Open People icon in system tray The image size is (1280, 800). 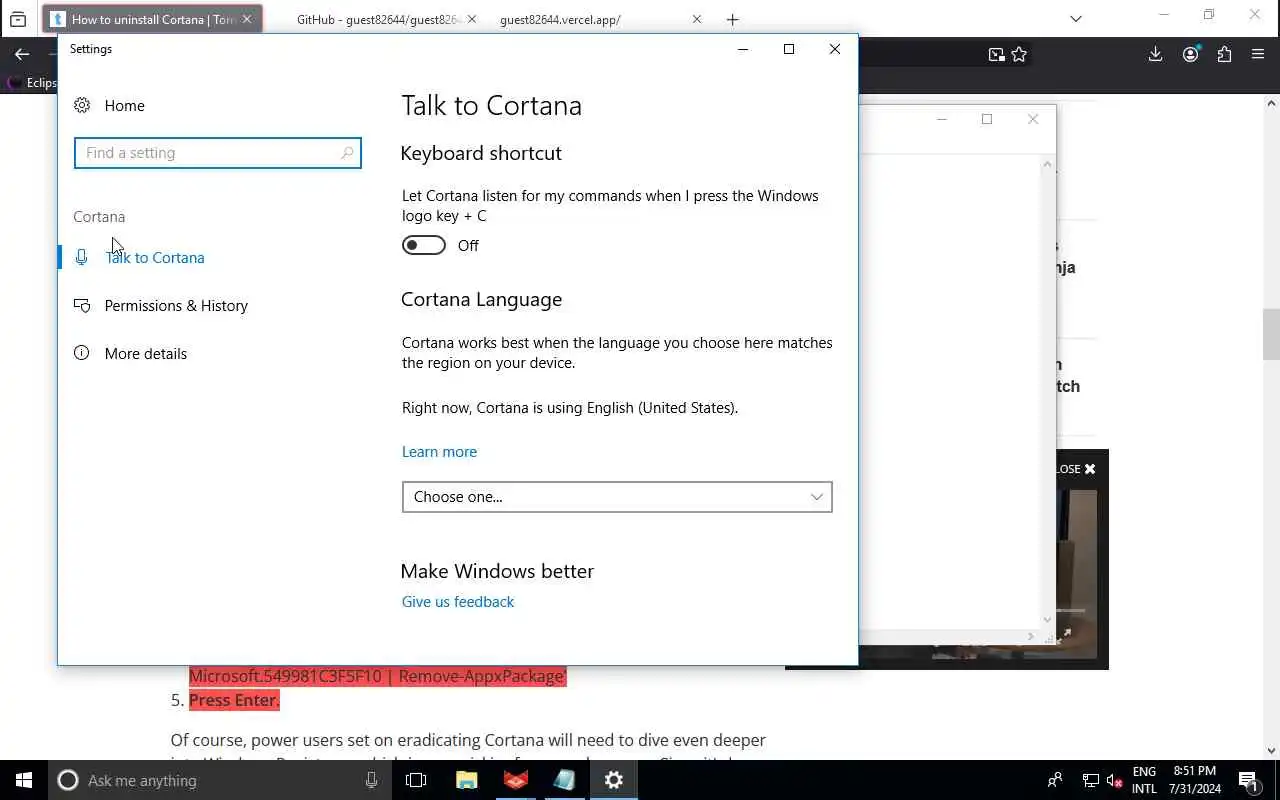pyautogui.click(x=1055, y=780)
